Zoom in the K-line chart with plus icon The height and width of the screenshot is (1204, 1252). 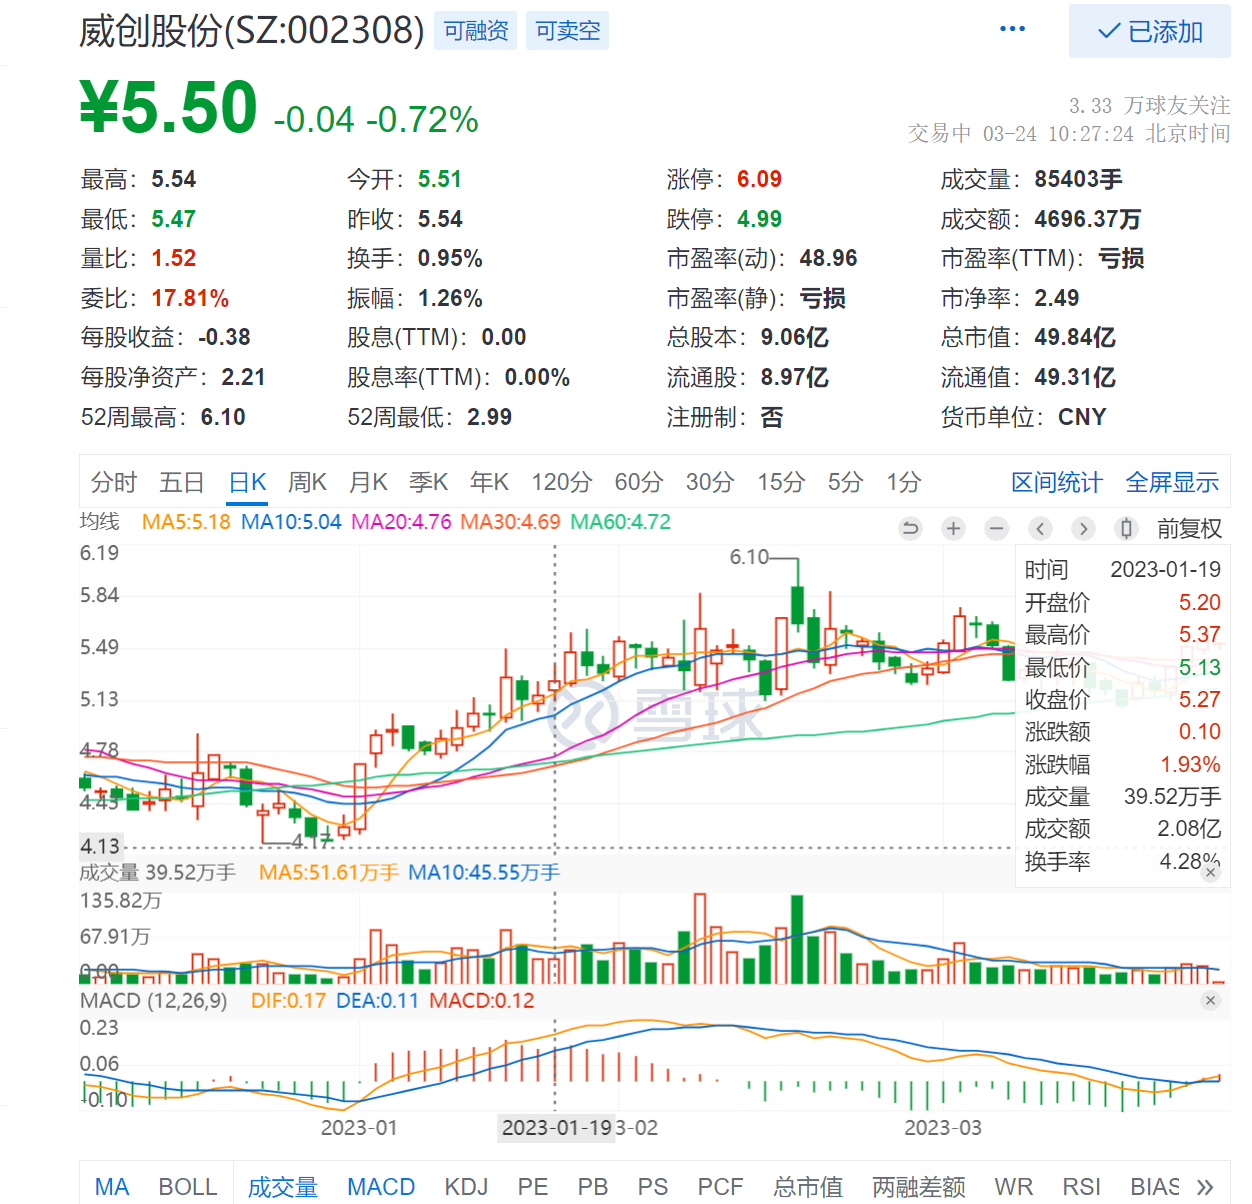[954, 528]
